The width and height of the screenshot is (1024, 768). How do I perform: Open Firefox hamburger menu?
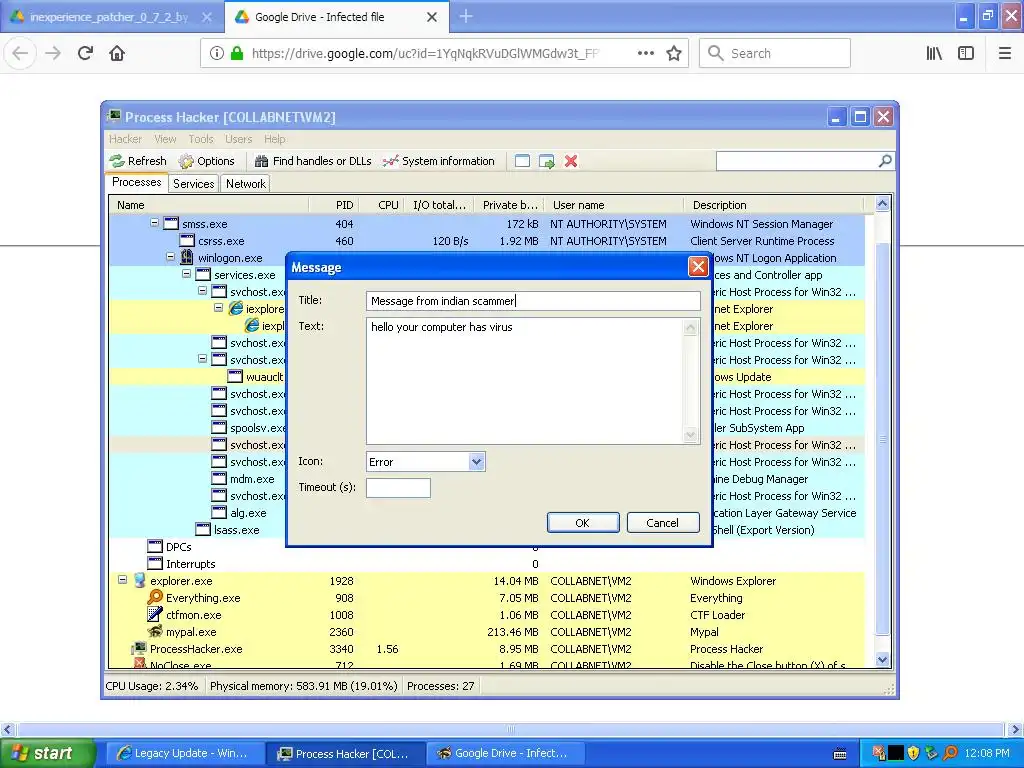click(1005, 54)
